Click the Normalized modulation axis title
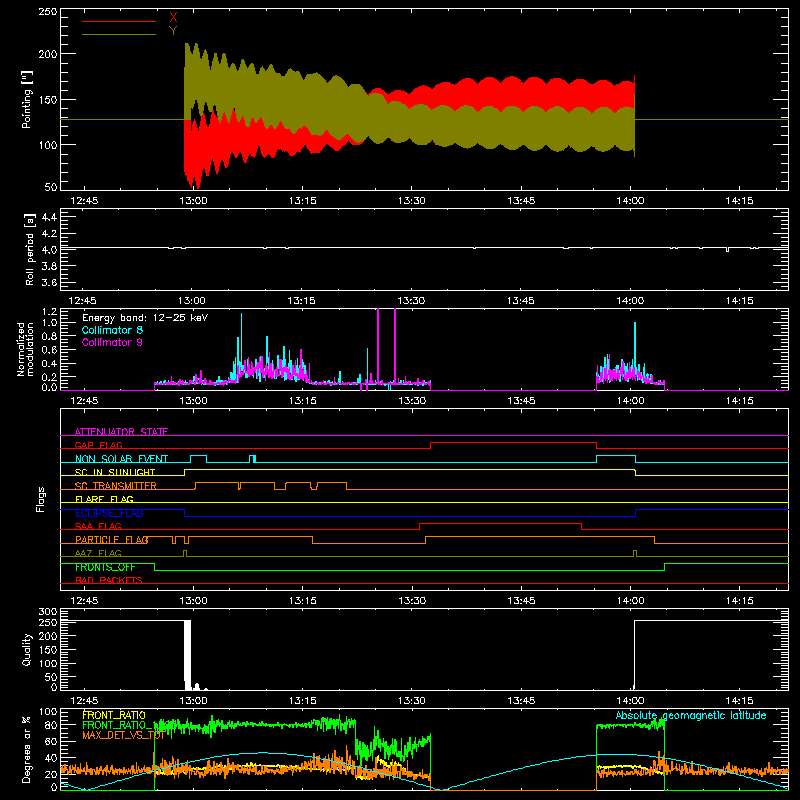Screen dimensions: 800x800 pyautogui.click(x=26, y=349)
